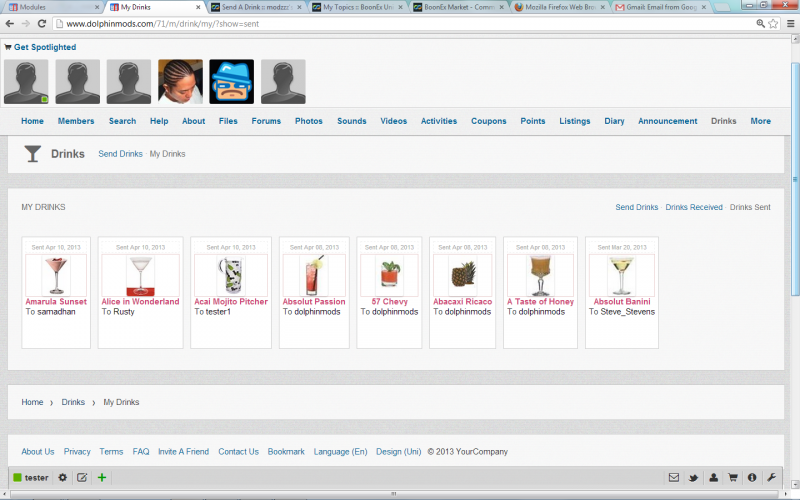The image size is (800, 500).
Task: Open the Absolut Banini drink link
Action: pos(622,302)
